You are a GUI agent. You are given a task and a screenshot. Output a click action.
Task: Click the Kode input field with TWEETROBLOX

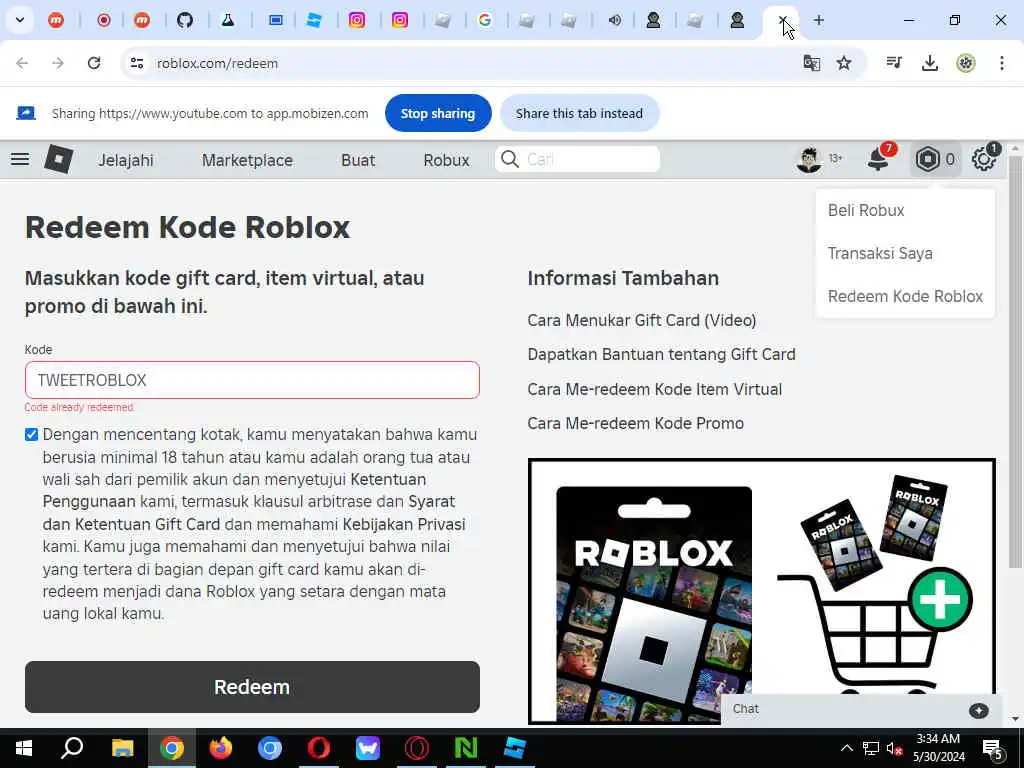[x=252, y=380]
